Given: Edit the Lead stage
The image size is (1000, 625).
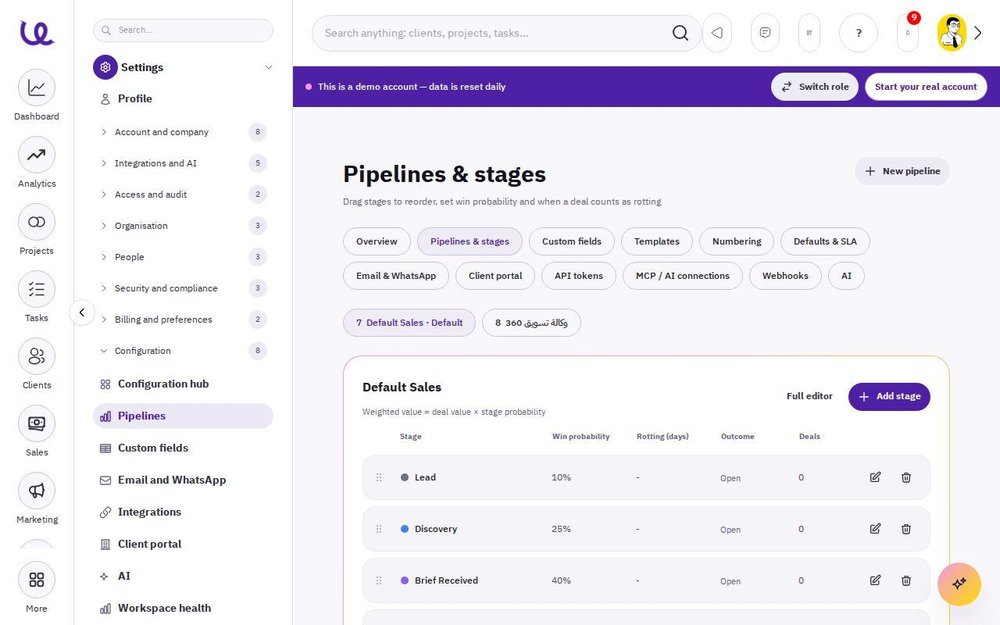Looking at the screenshot, I should click(x=875, y=477).
